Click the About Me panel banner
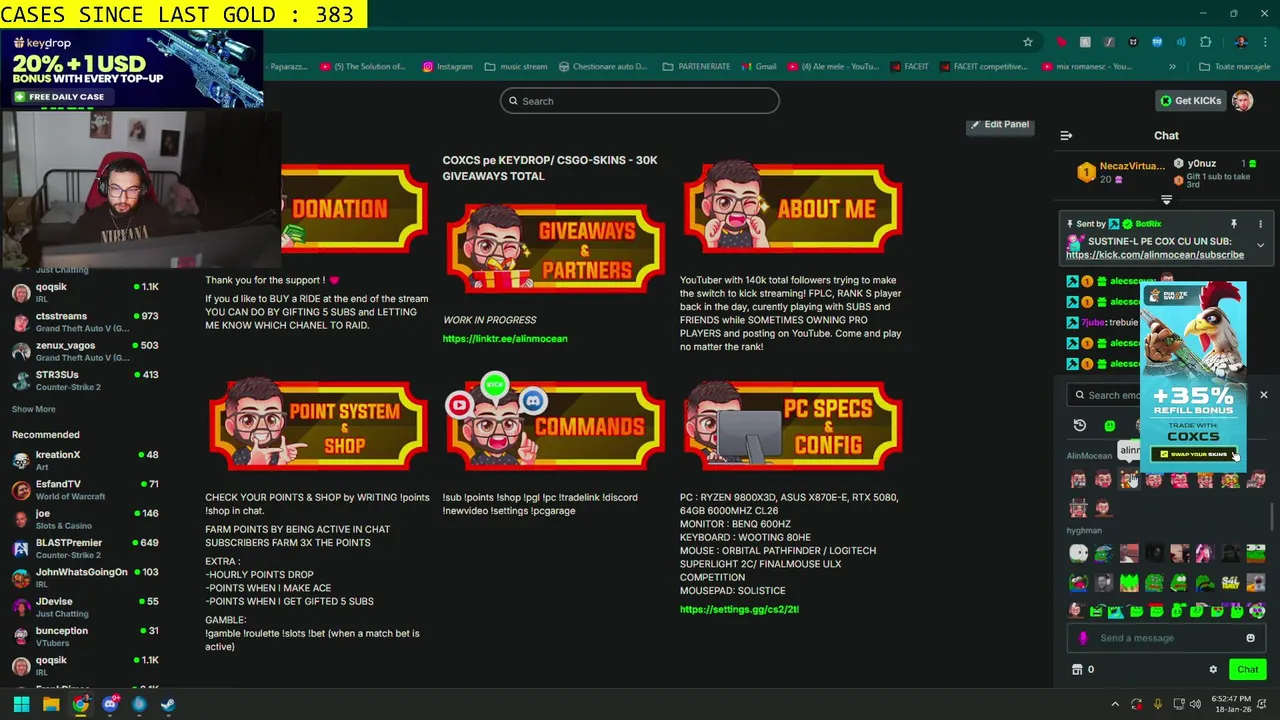Viewport: 1280px width, 720px height. (x=792, y=207)
